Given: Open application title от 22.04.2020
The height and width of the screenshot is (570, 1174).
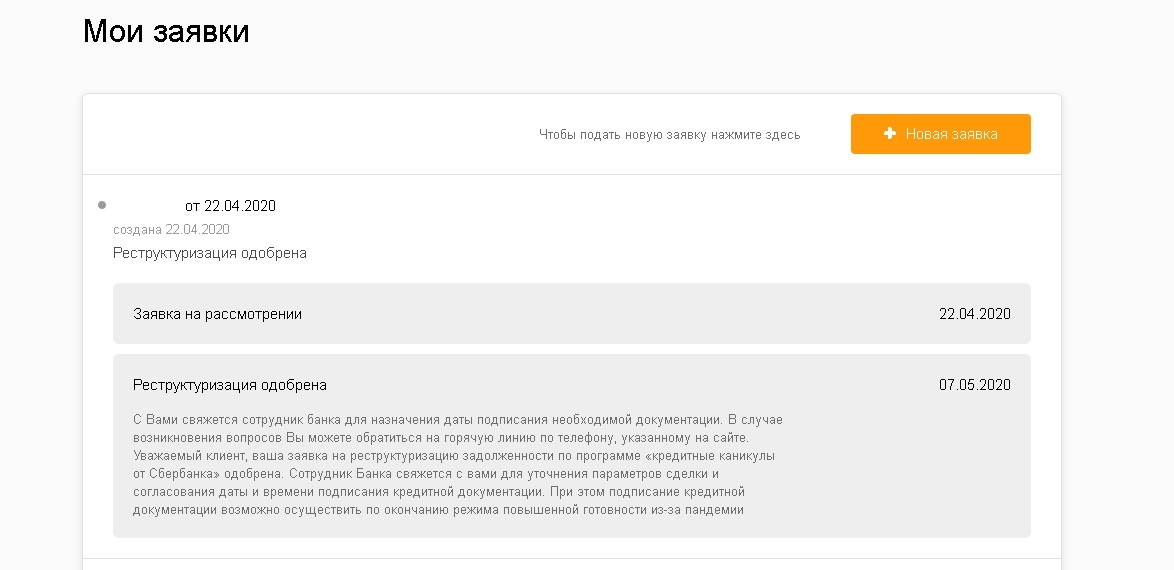Looking at the screenshot, I should (x=230, y=206).
